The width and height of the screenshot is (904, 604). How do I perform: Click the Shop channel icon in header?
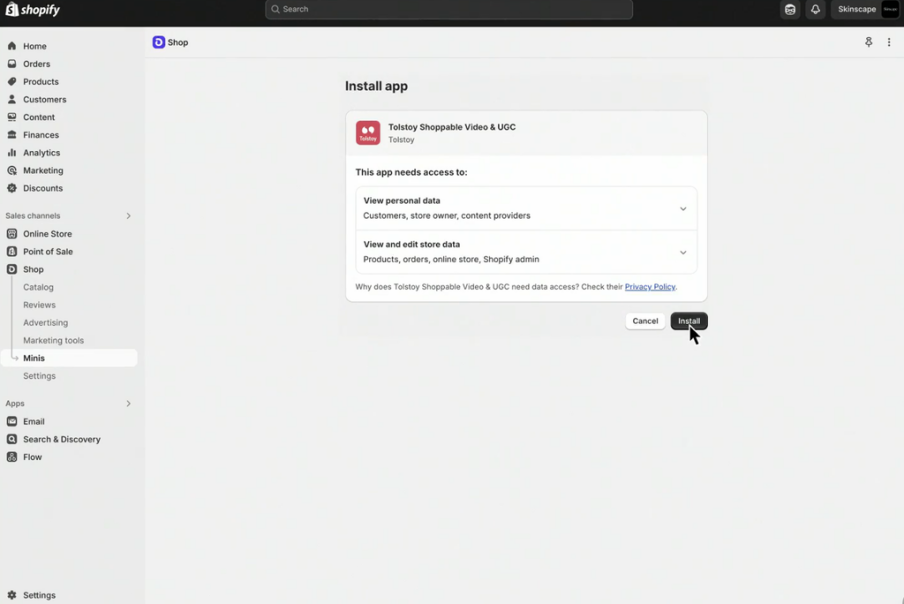tap(159, 42)
